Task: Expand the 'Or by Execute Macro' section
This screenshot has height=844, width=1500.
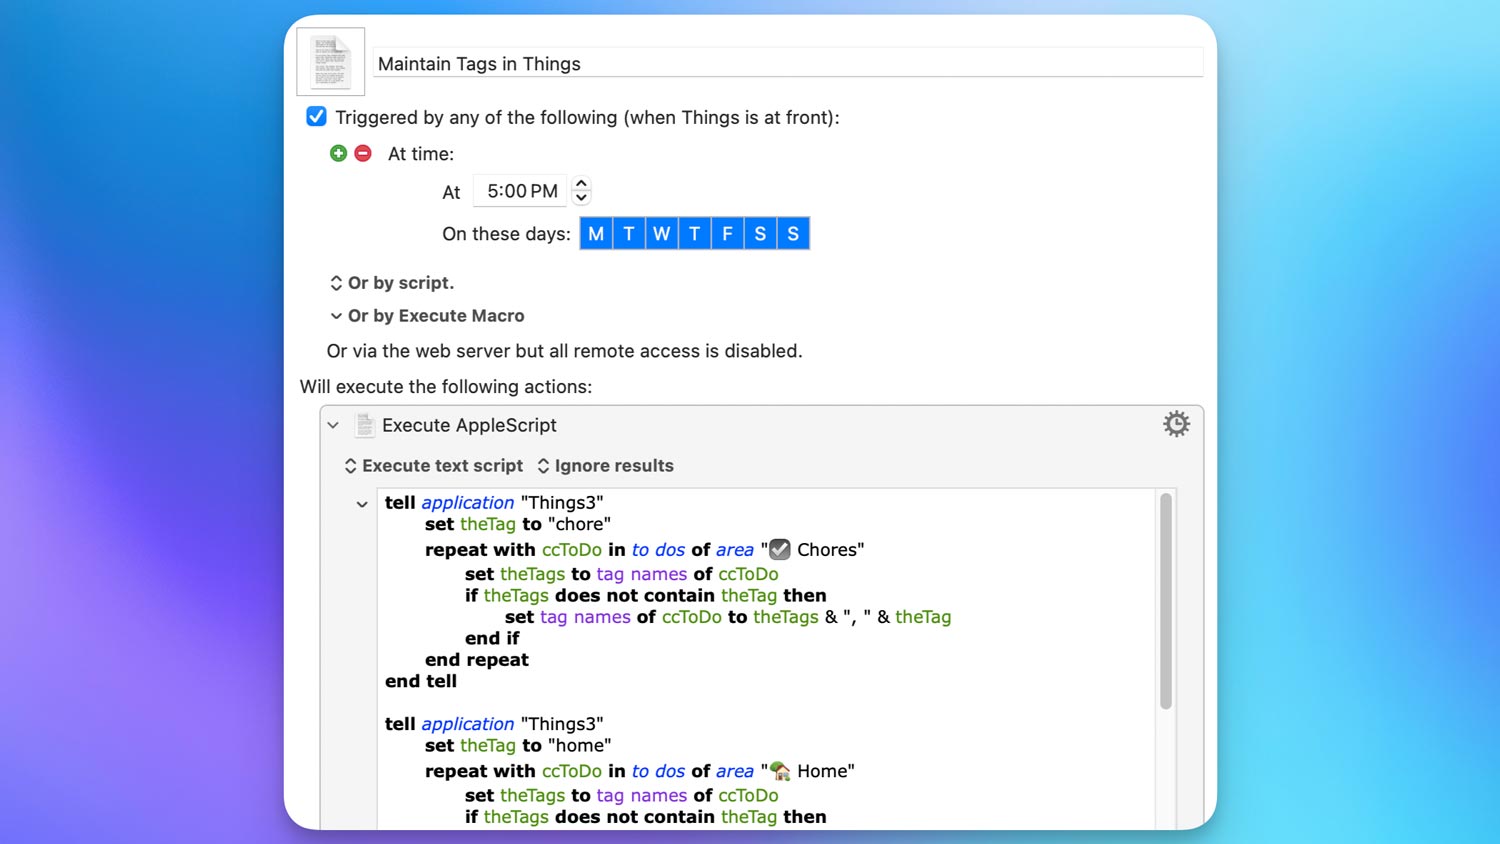Action: pos(336,316)
